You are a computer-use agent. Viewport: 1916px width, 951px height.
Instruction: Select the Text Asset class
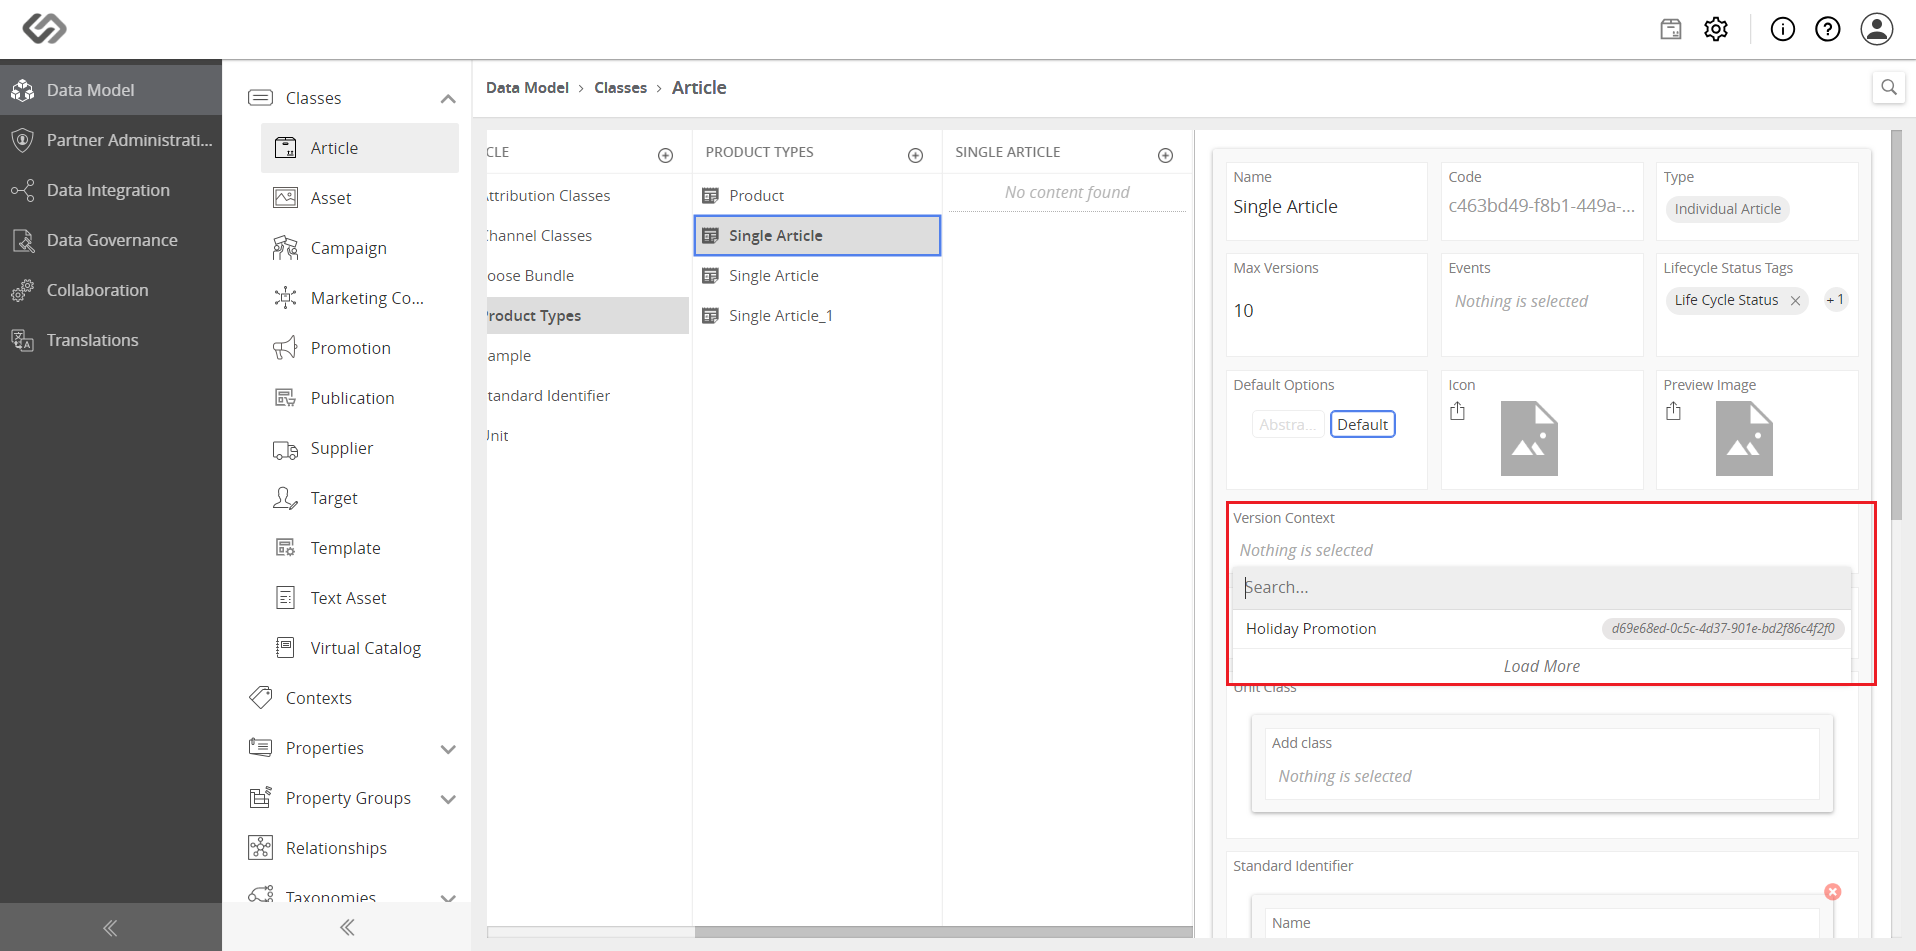pos(360,598)
